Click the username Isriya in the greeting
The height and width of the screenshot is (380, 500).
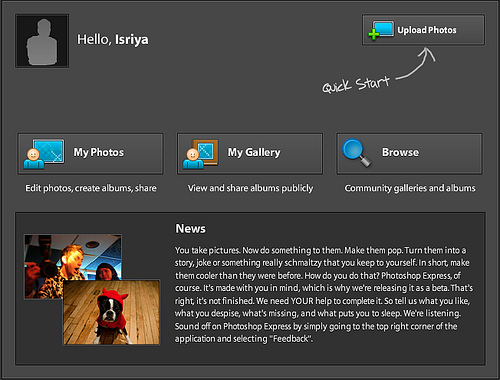coord(132,40)
